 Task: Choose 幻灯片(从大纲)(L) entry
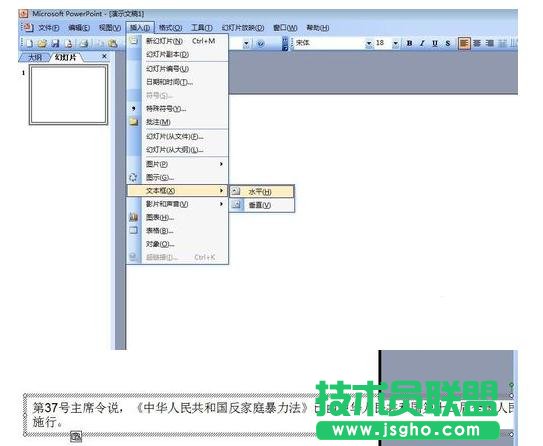[x=177, y=150]
